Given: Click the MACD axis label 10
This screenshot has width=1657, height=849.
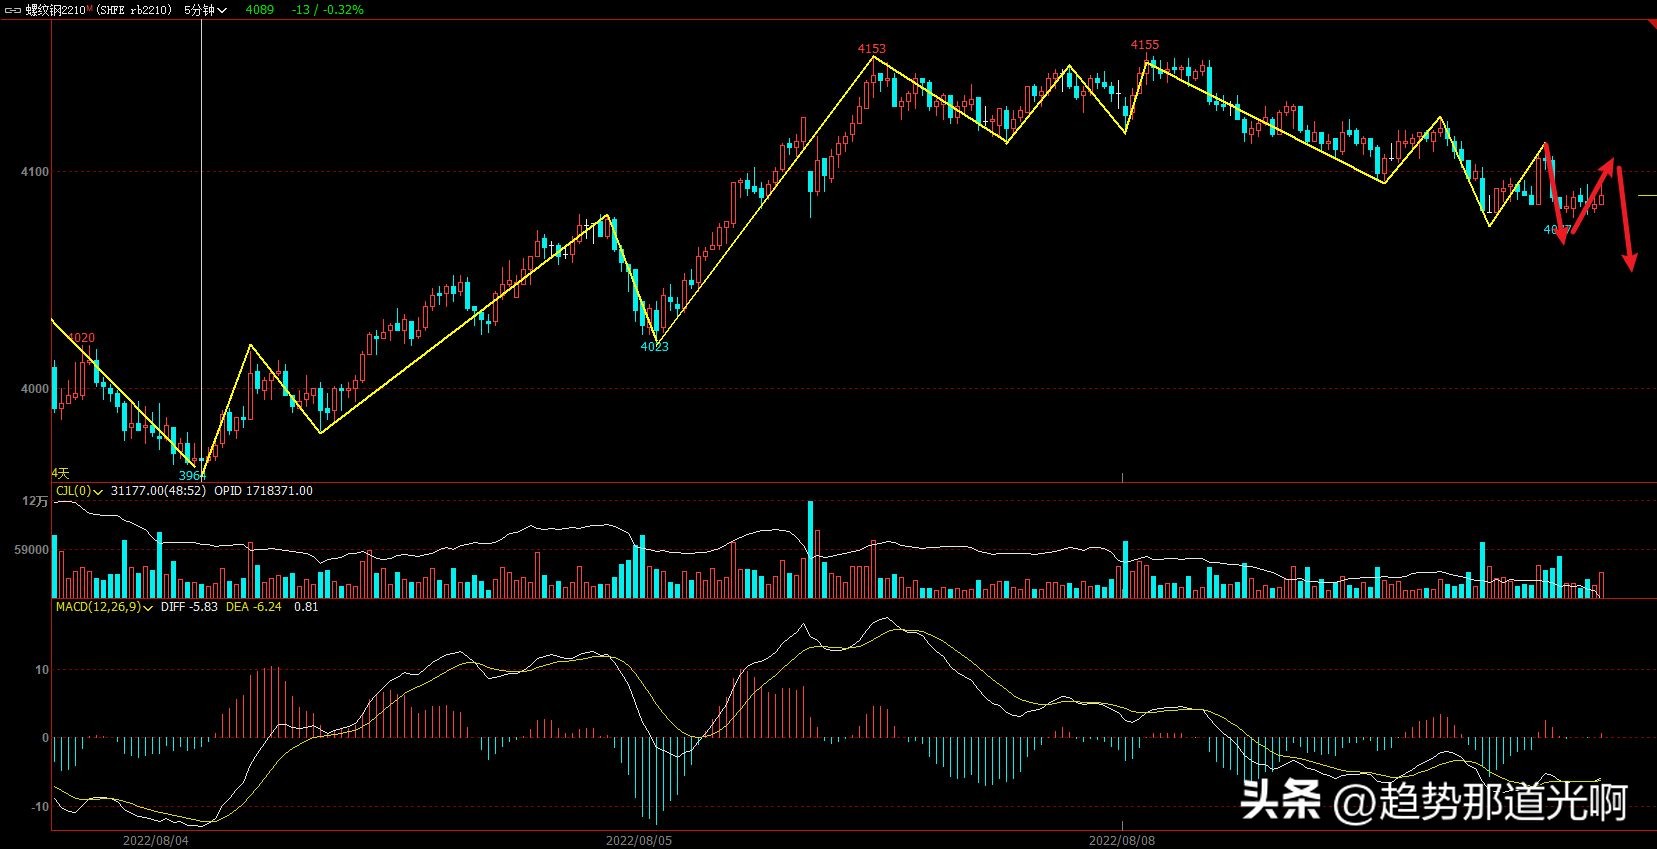Looking at the screenshot, I should [42, 670].
